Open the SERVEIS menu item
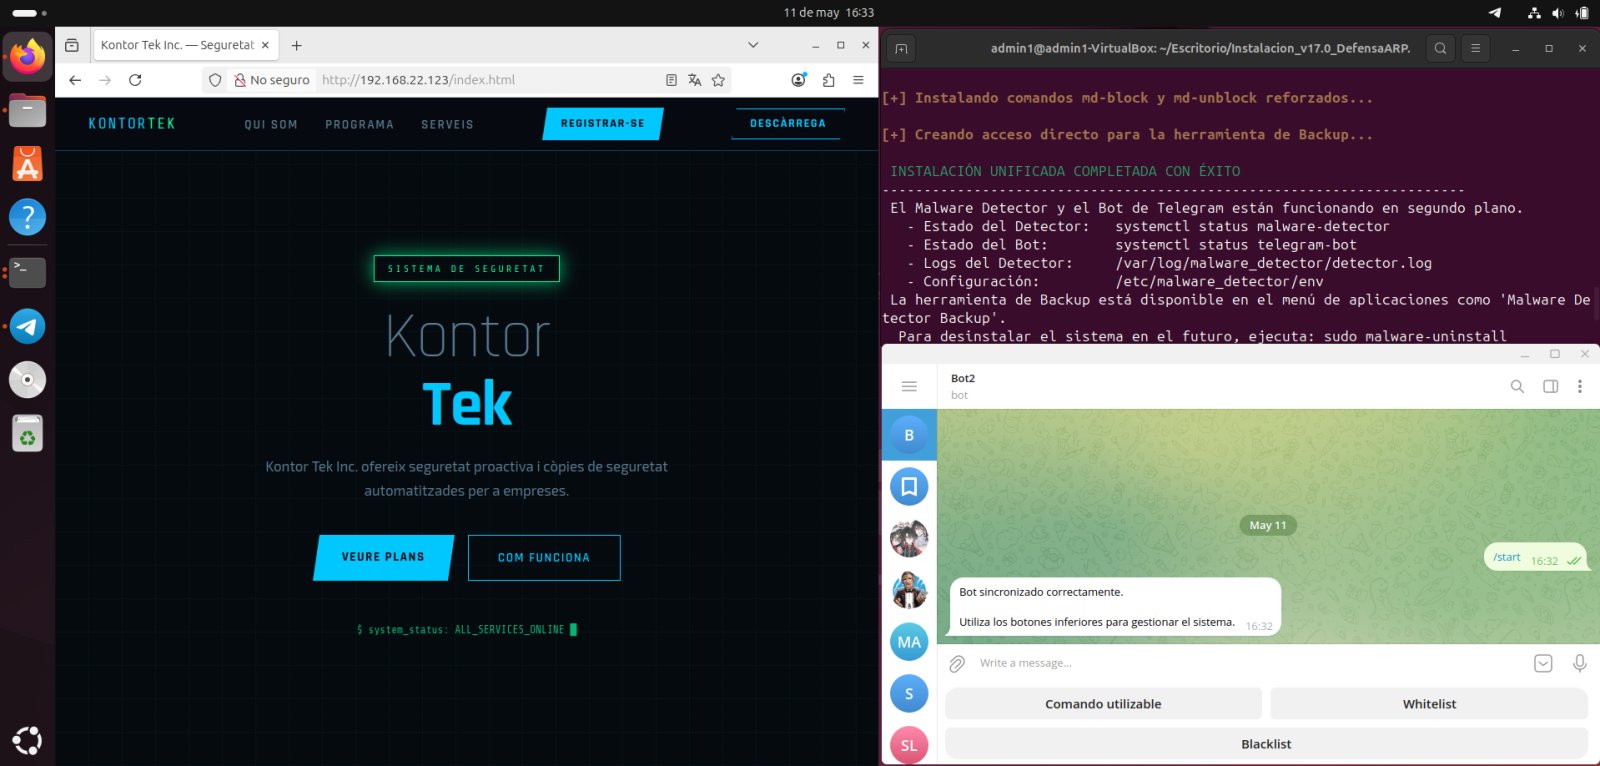 pos(447,125)
